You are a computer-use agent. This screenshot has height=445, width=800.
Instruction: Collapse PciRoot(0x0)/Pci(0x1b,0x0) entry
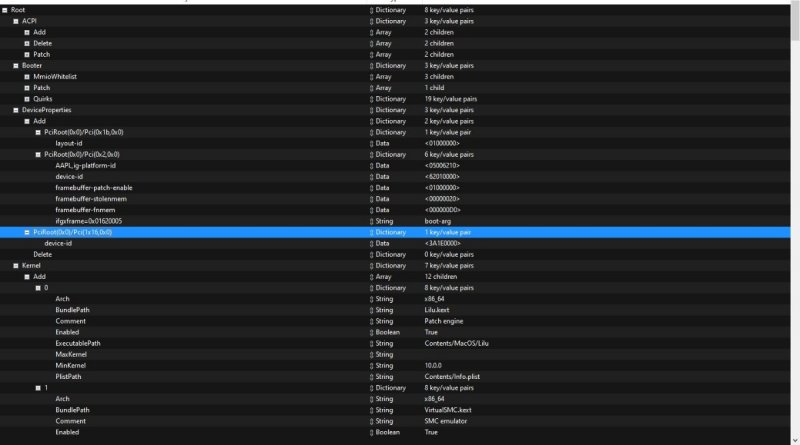[38, 132]
